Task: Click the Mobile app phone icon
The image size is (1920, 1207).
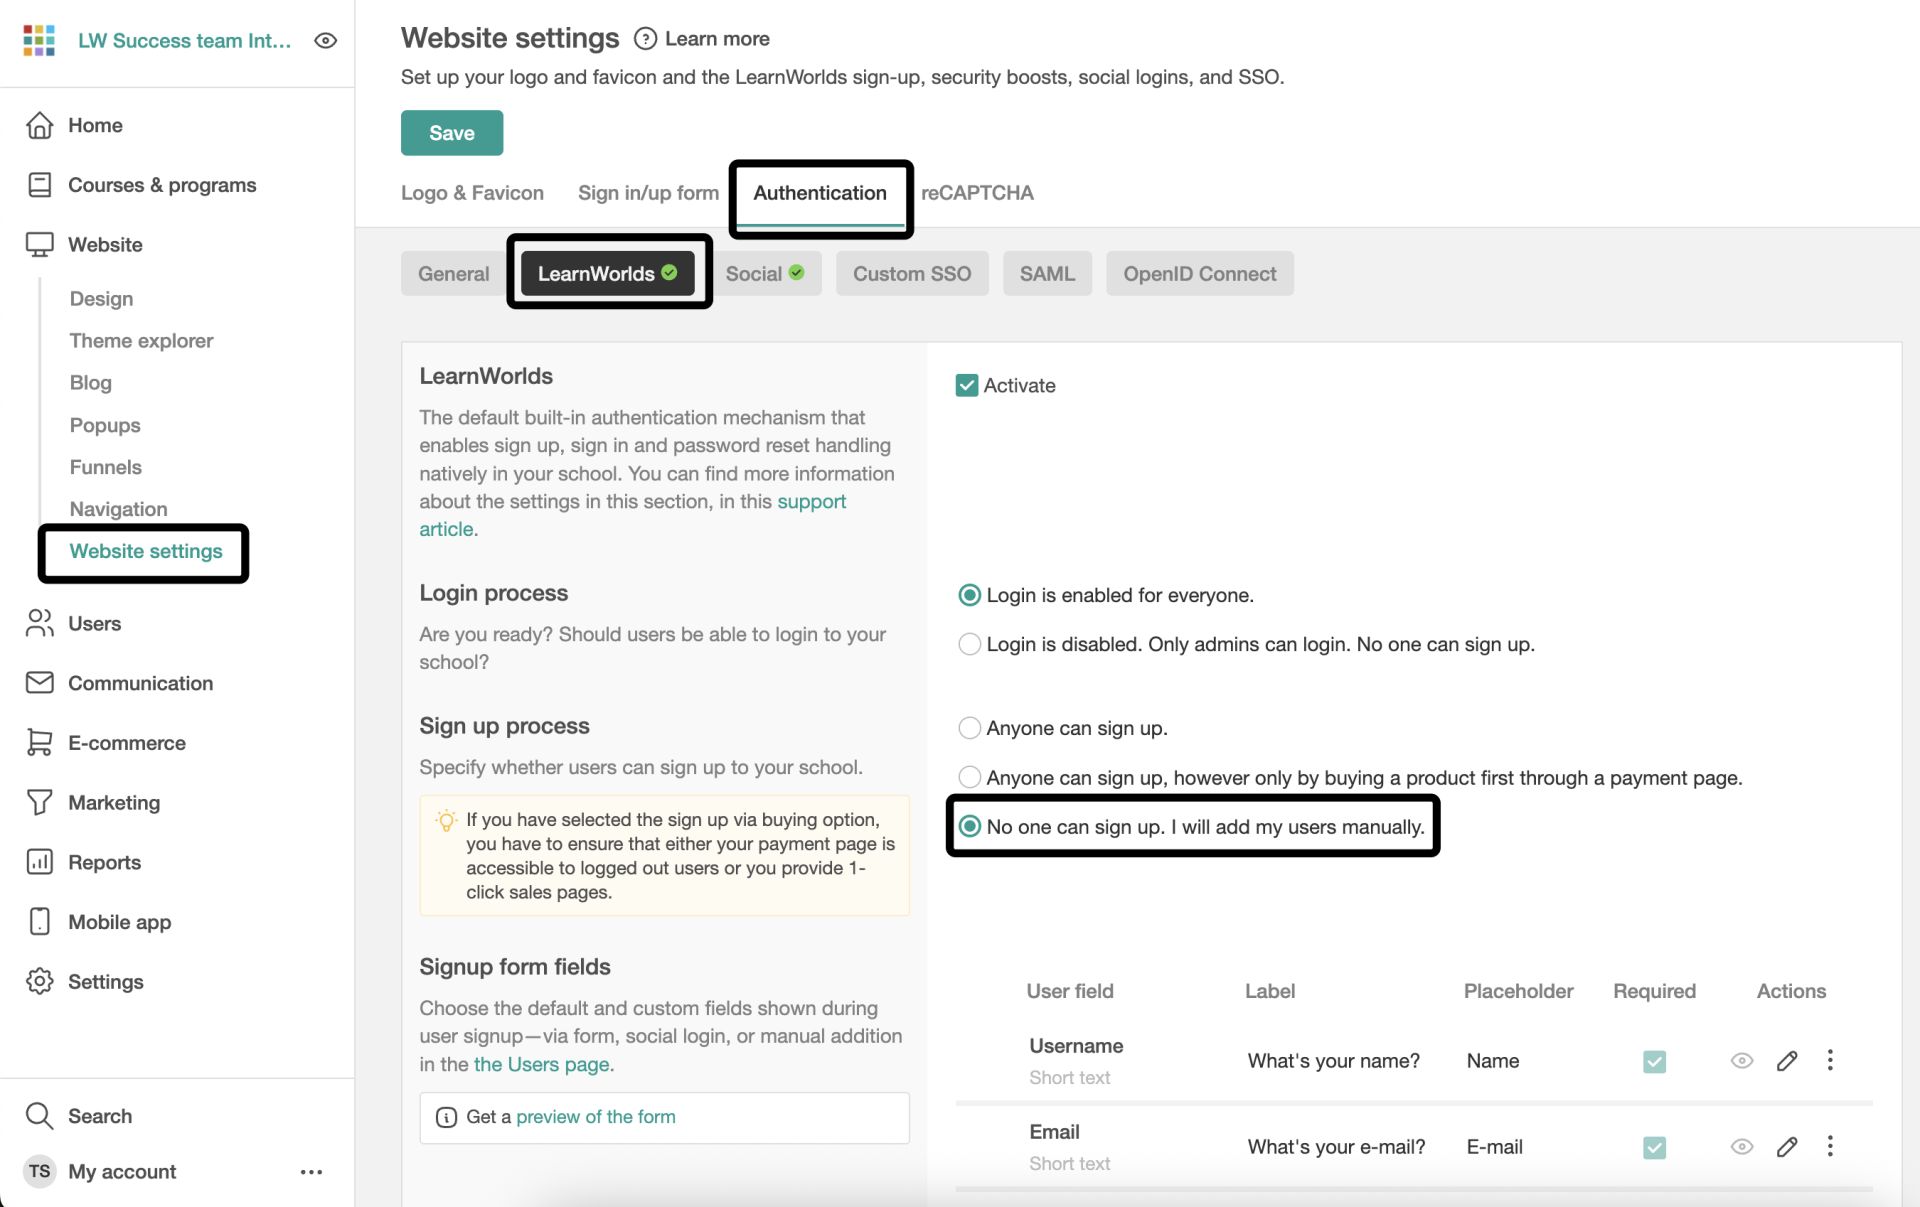Action: pos(40,922)
